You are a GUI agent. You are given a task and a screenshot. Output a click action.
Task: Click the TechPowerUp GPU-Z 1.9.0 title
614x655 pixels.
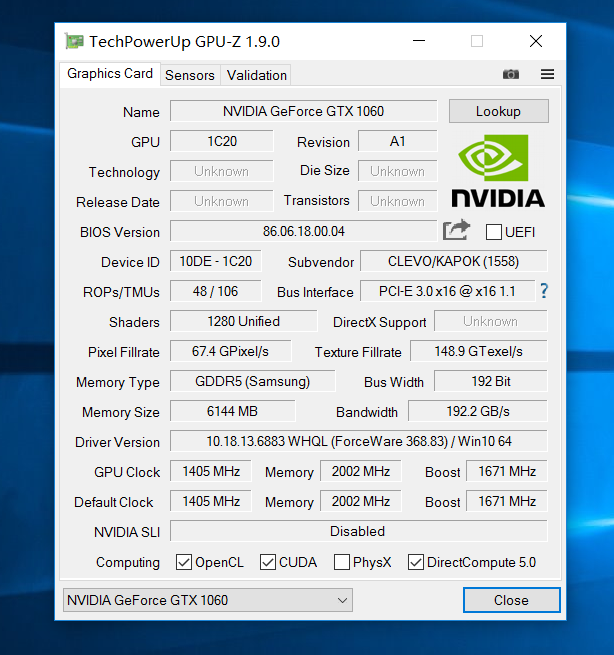(184, 42)
